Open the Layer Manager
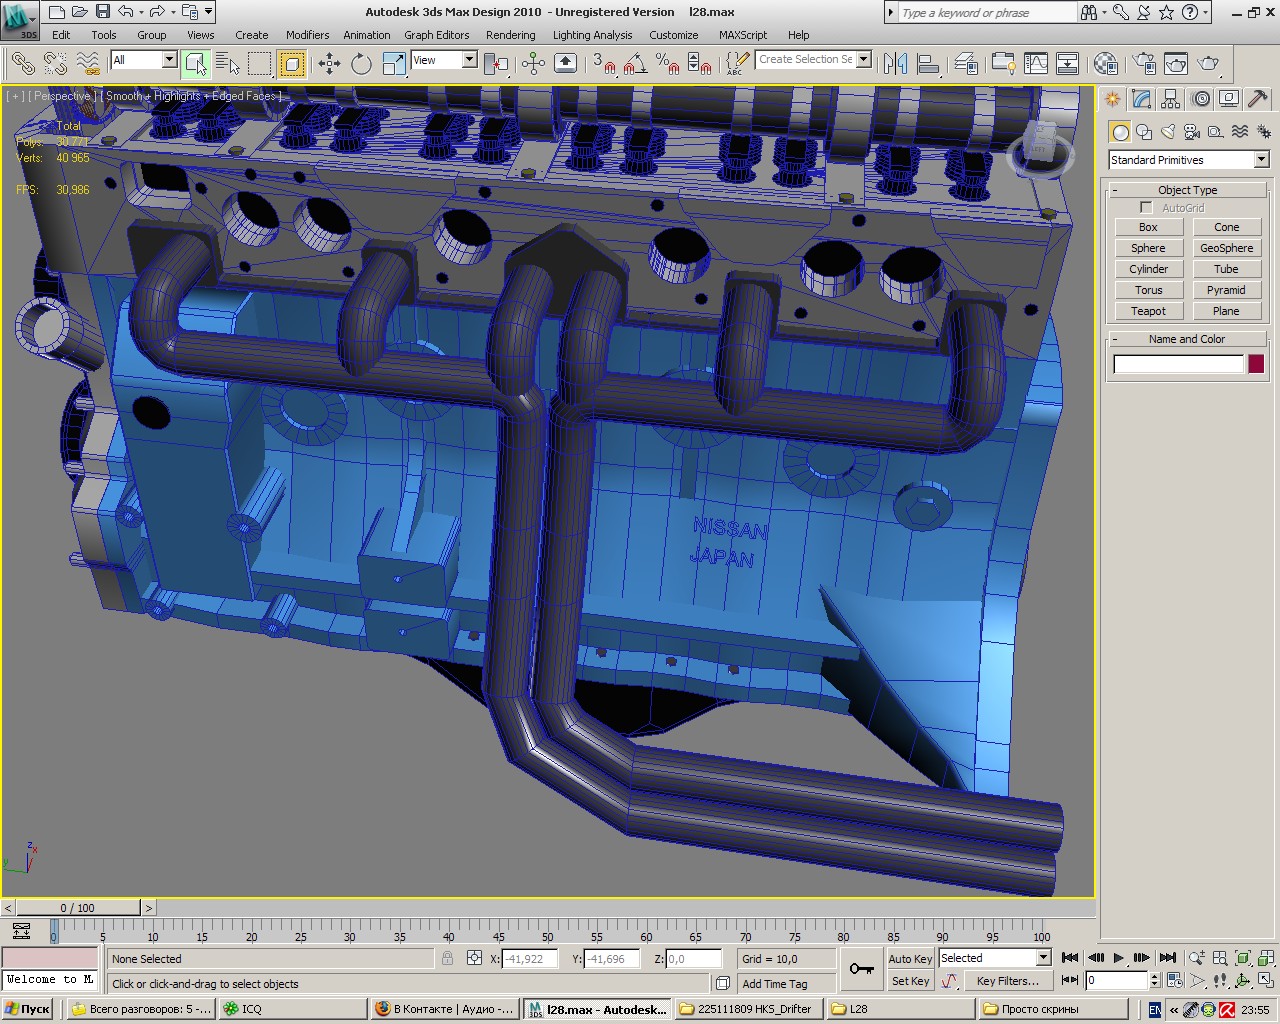 (x=966, y=64)
